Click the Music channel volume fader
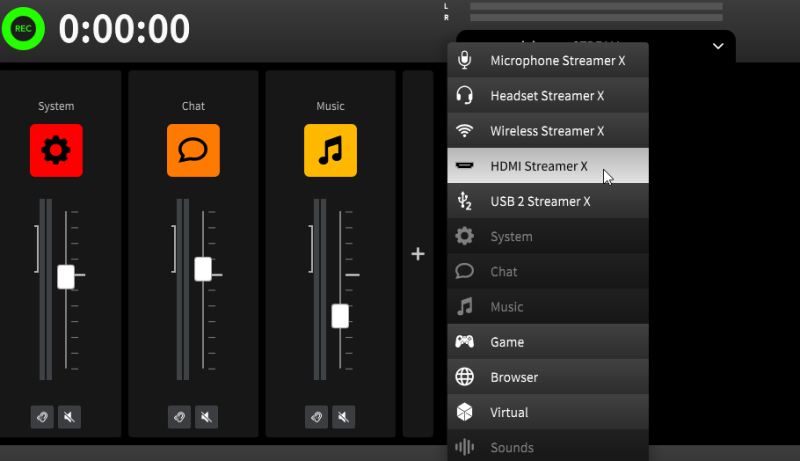This screenshot has width=800, height=461. (340, 316)
